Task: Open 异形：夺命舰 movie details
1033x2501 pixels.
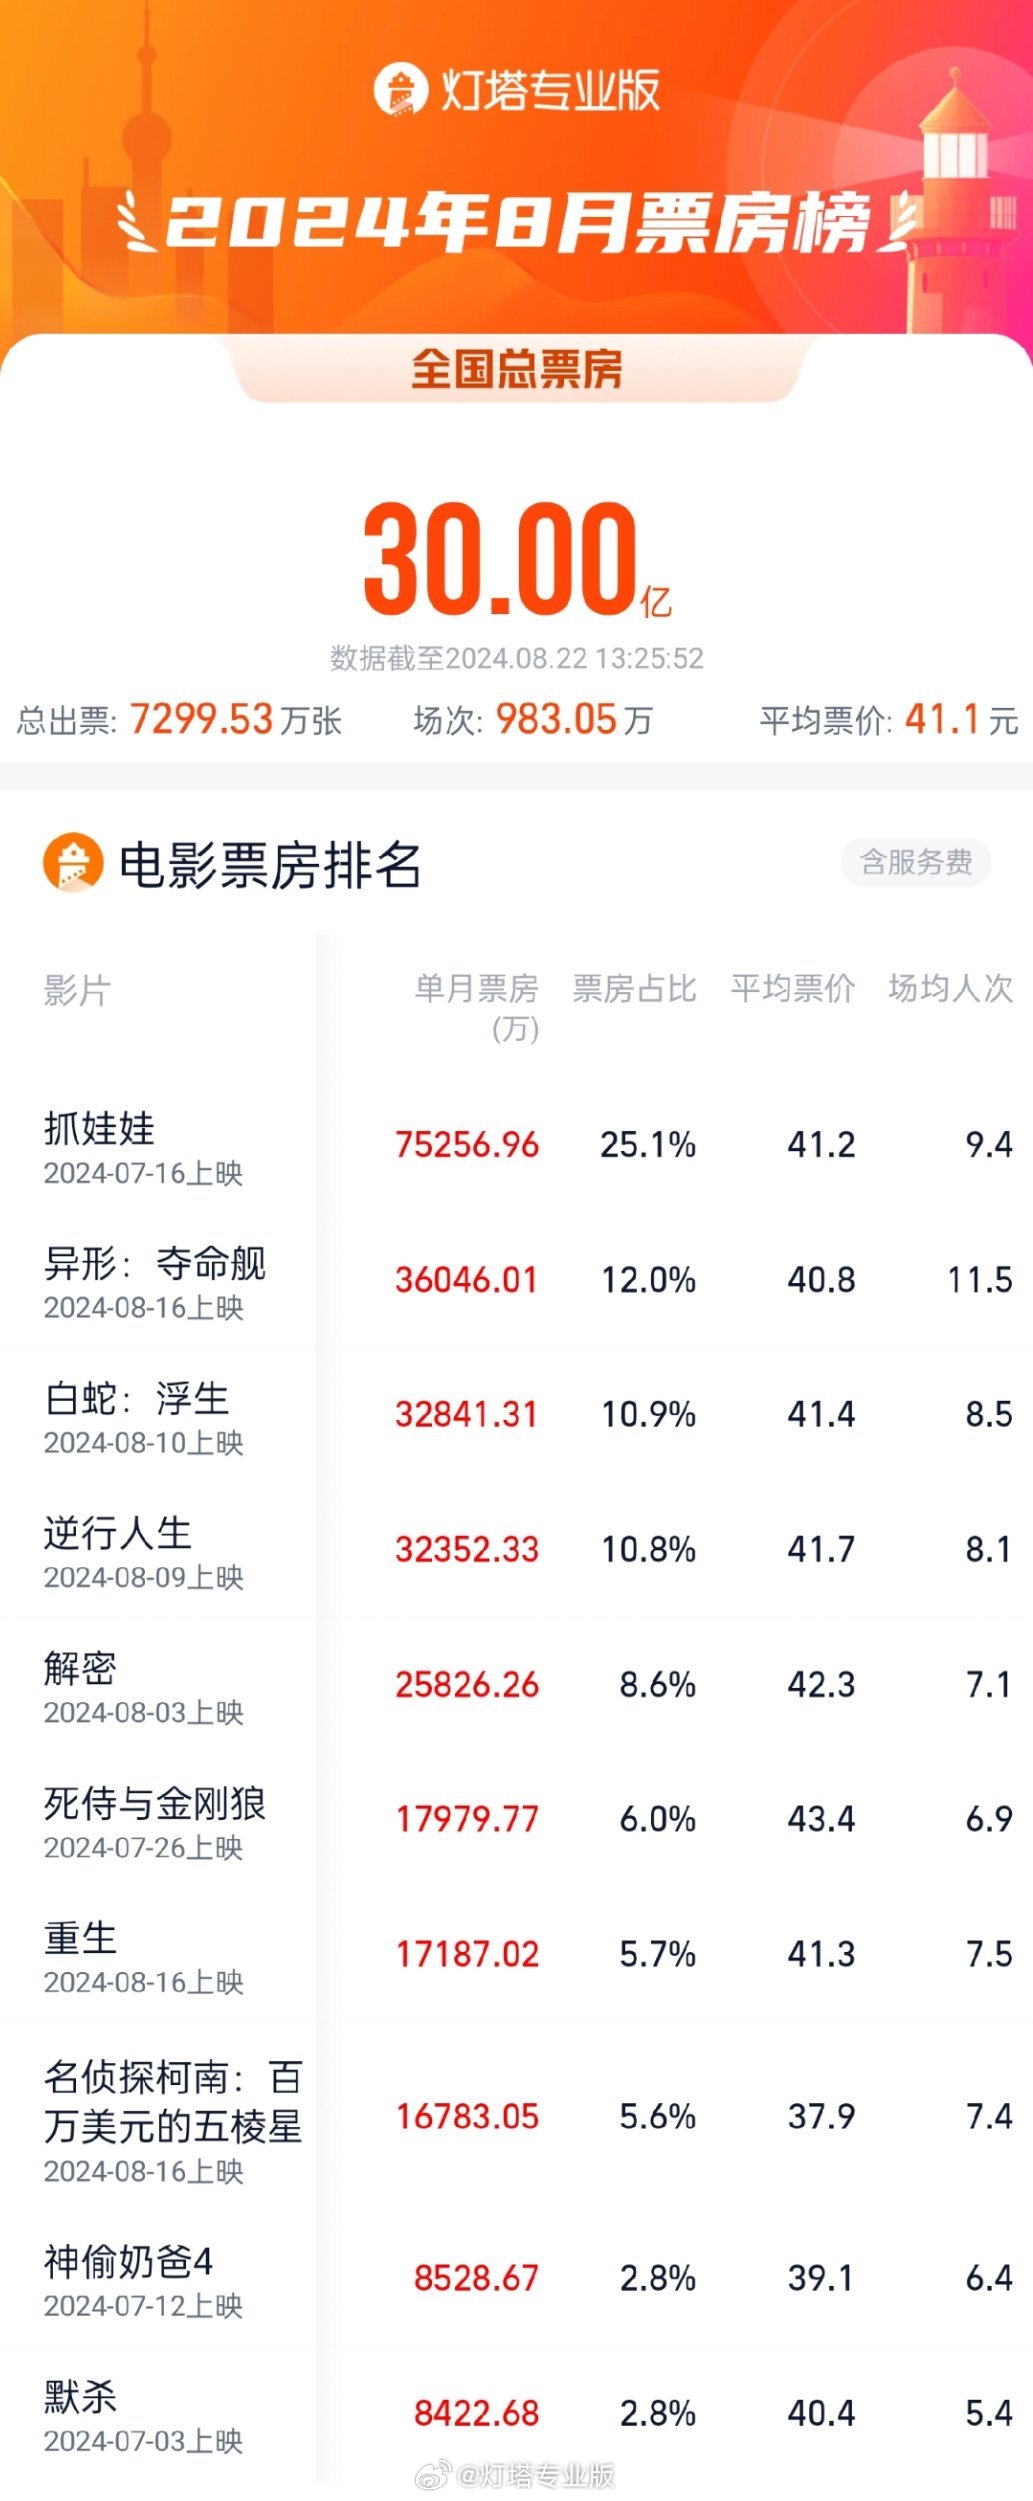Action: pos(155,1264)
